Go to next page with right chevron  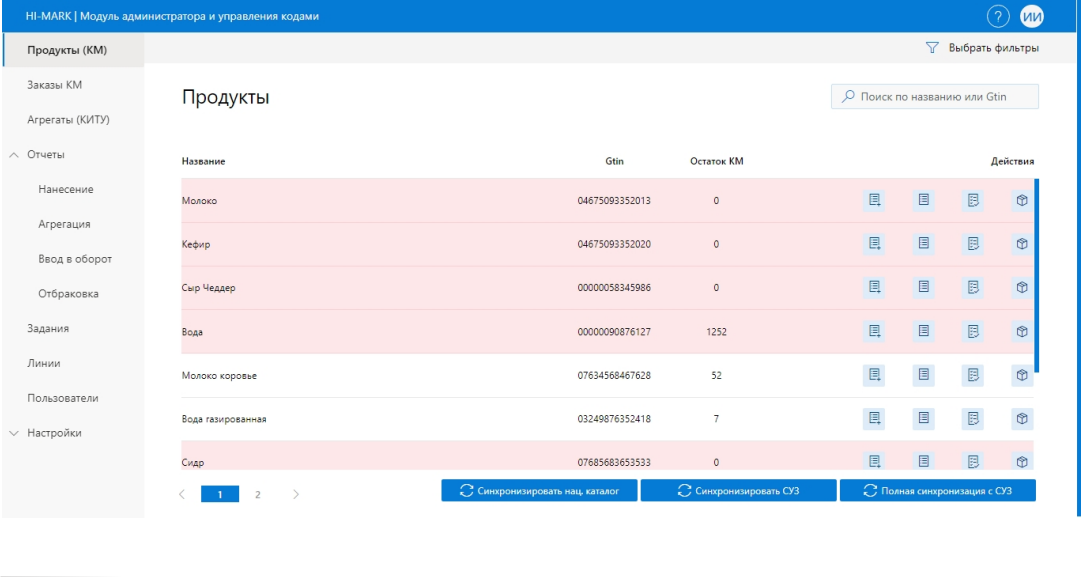coord(296,494)
